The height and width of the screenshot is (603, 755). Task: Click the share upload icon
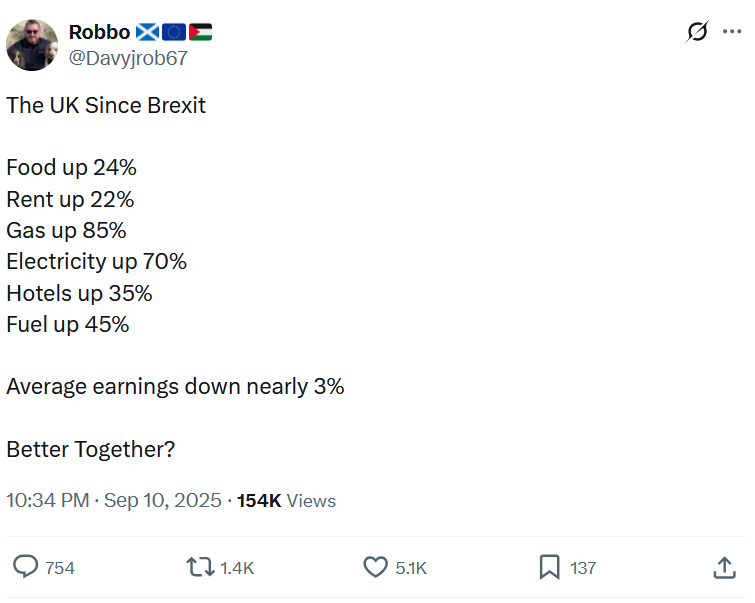point(724,567)
